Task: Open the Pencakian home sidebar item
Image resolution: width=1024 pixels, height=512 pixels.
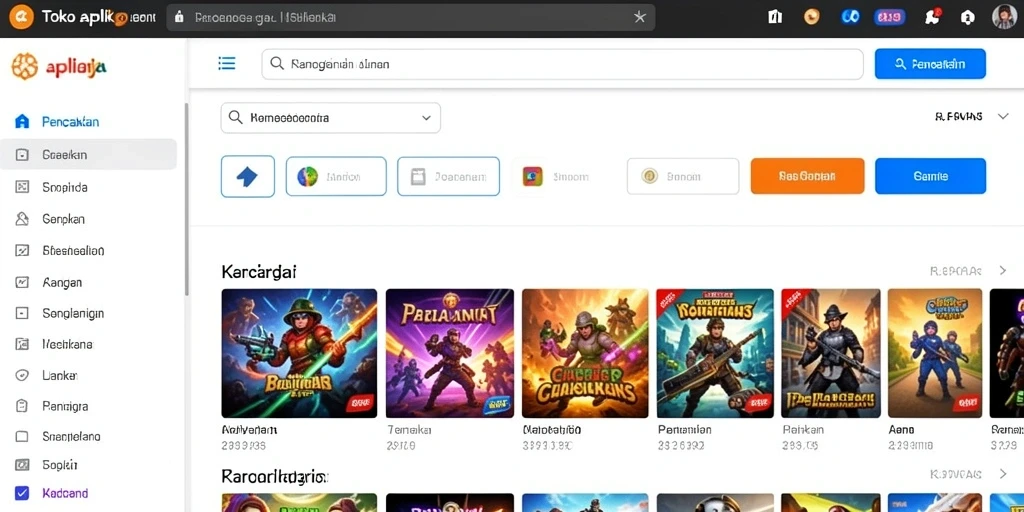Action: coord(70,121)
